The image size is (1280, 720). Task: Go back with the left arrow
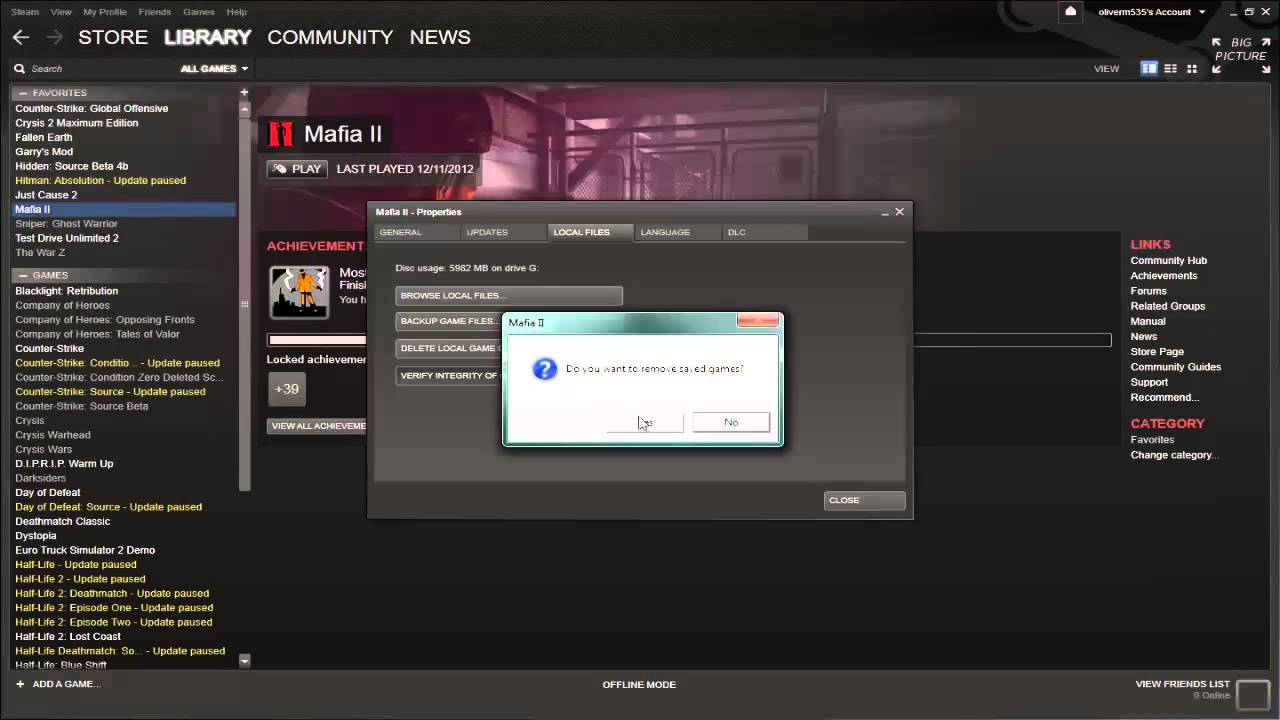pos(20,37)
